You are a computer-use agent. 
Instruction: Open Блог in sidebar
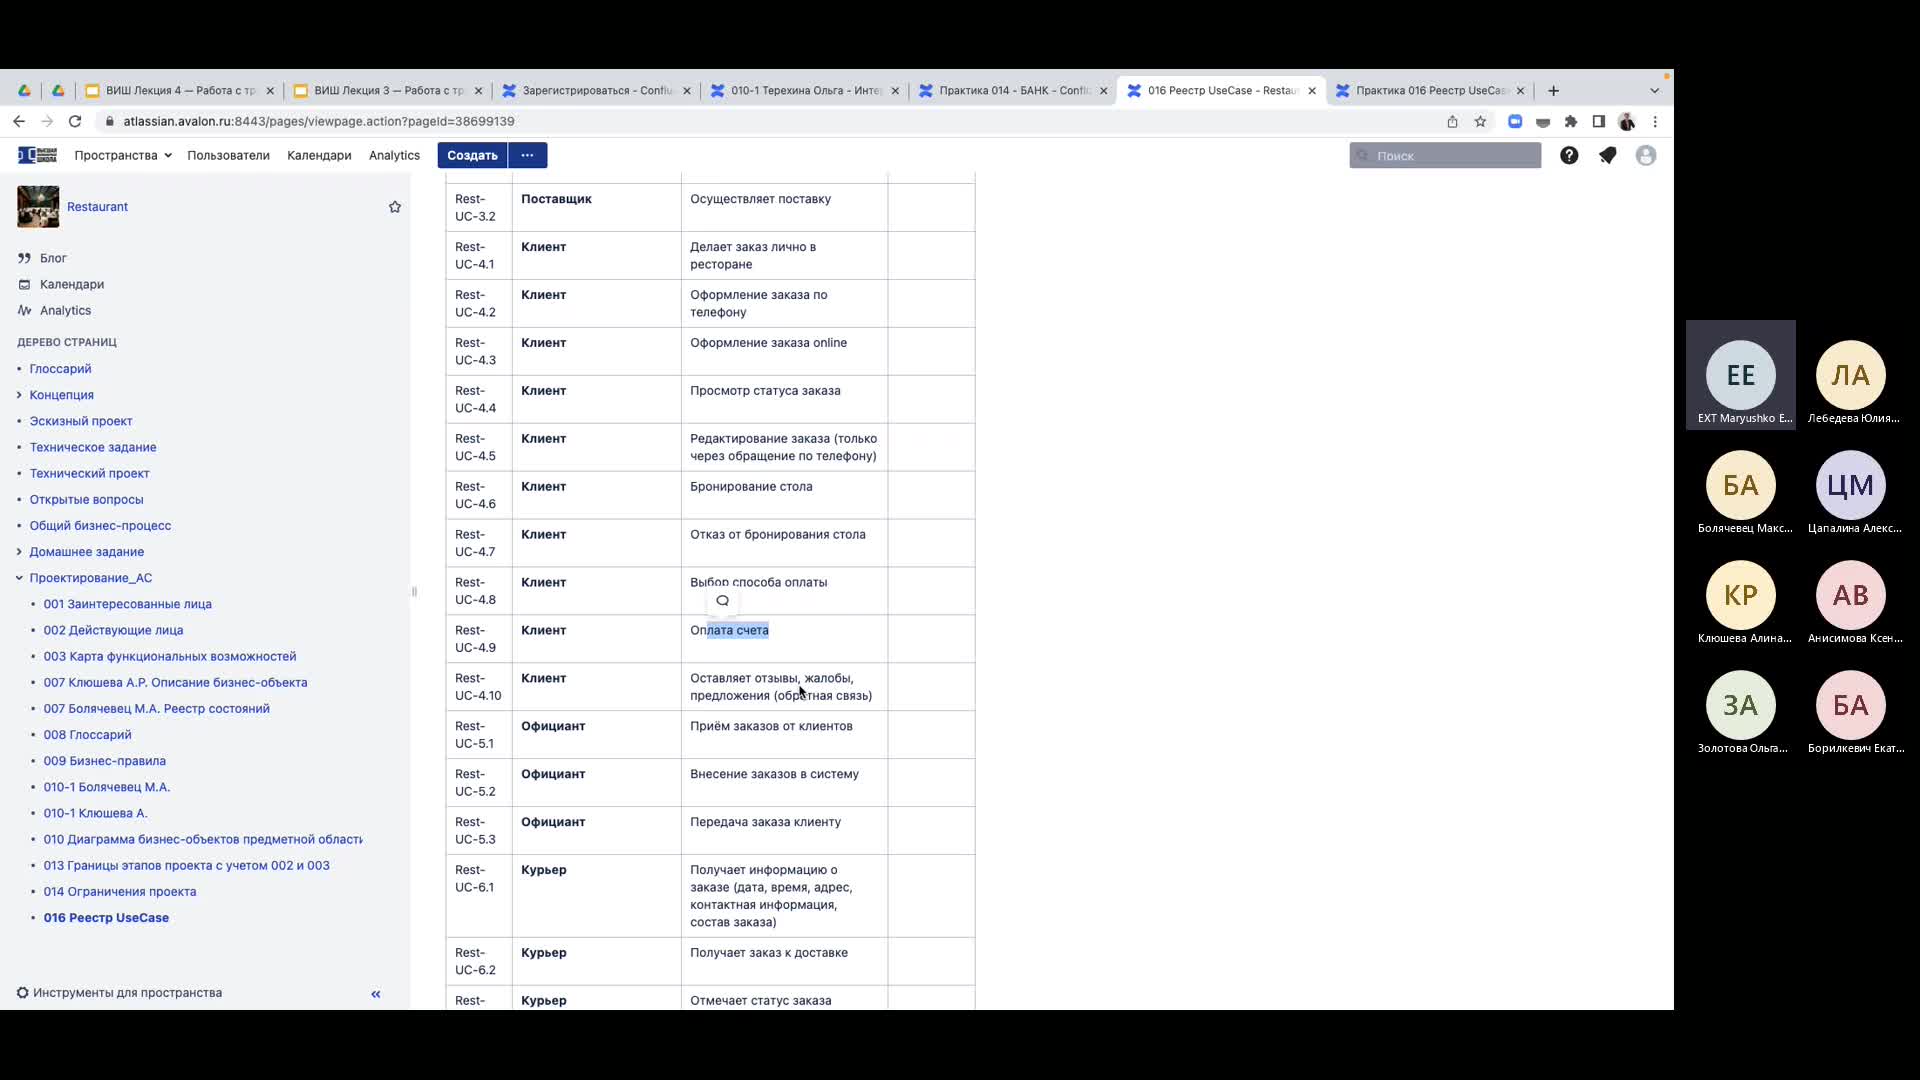click(x=53, y=258)
